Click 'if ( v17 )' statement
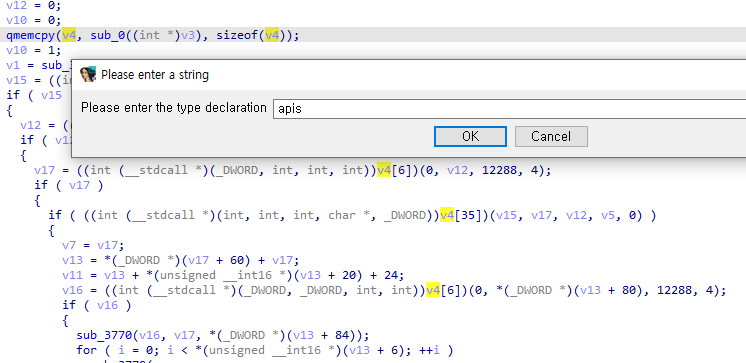 tap(69, 185)
